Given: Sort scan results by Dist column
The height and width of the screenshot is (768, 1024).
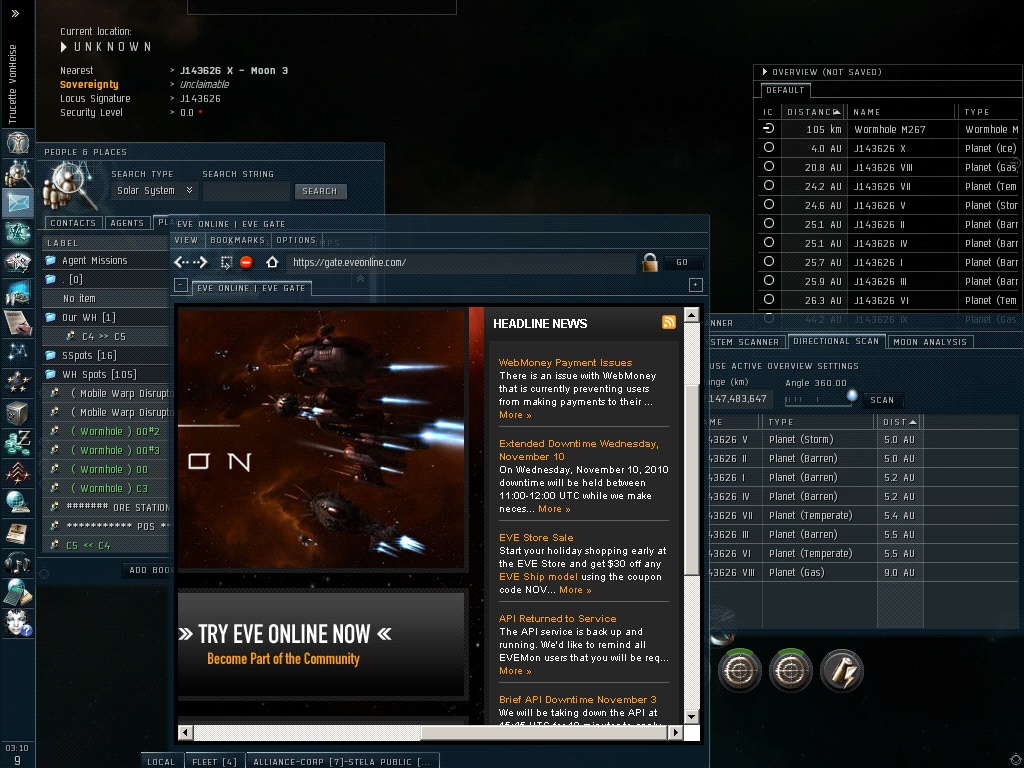Looking at the screenshot, I should (x=899, y=422).
